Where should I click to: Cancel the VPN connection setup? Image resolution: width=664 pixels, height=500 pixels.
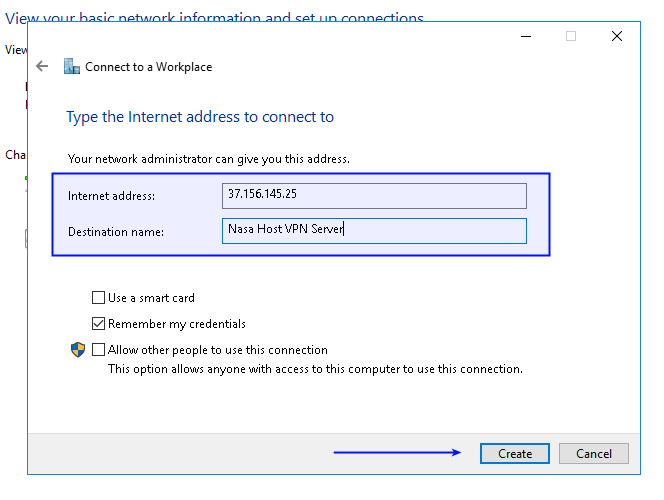click(593, 453)
